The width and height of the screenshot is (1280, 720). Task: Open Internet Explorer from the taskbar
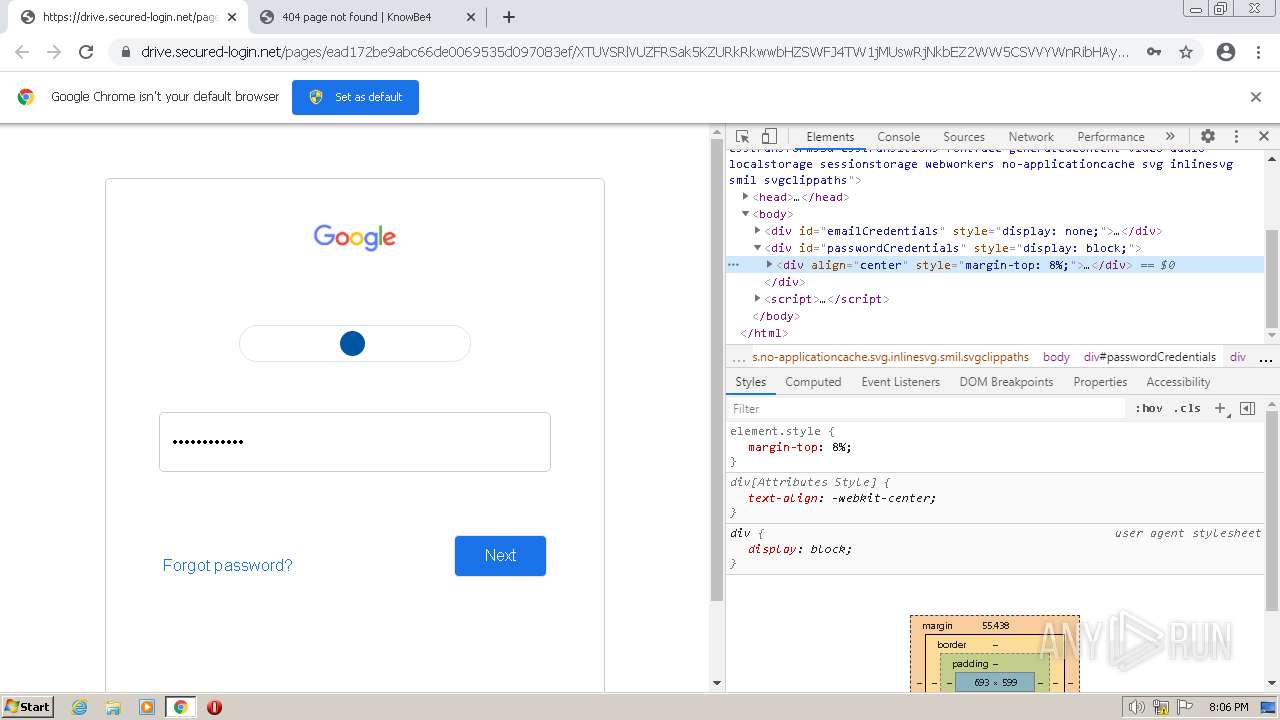pyautogui.click(x=80, y=707)
